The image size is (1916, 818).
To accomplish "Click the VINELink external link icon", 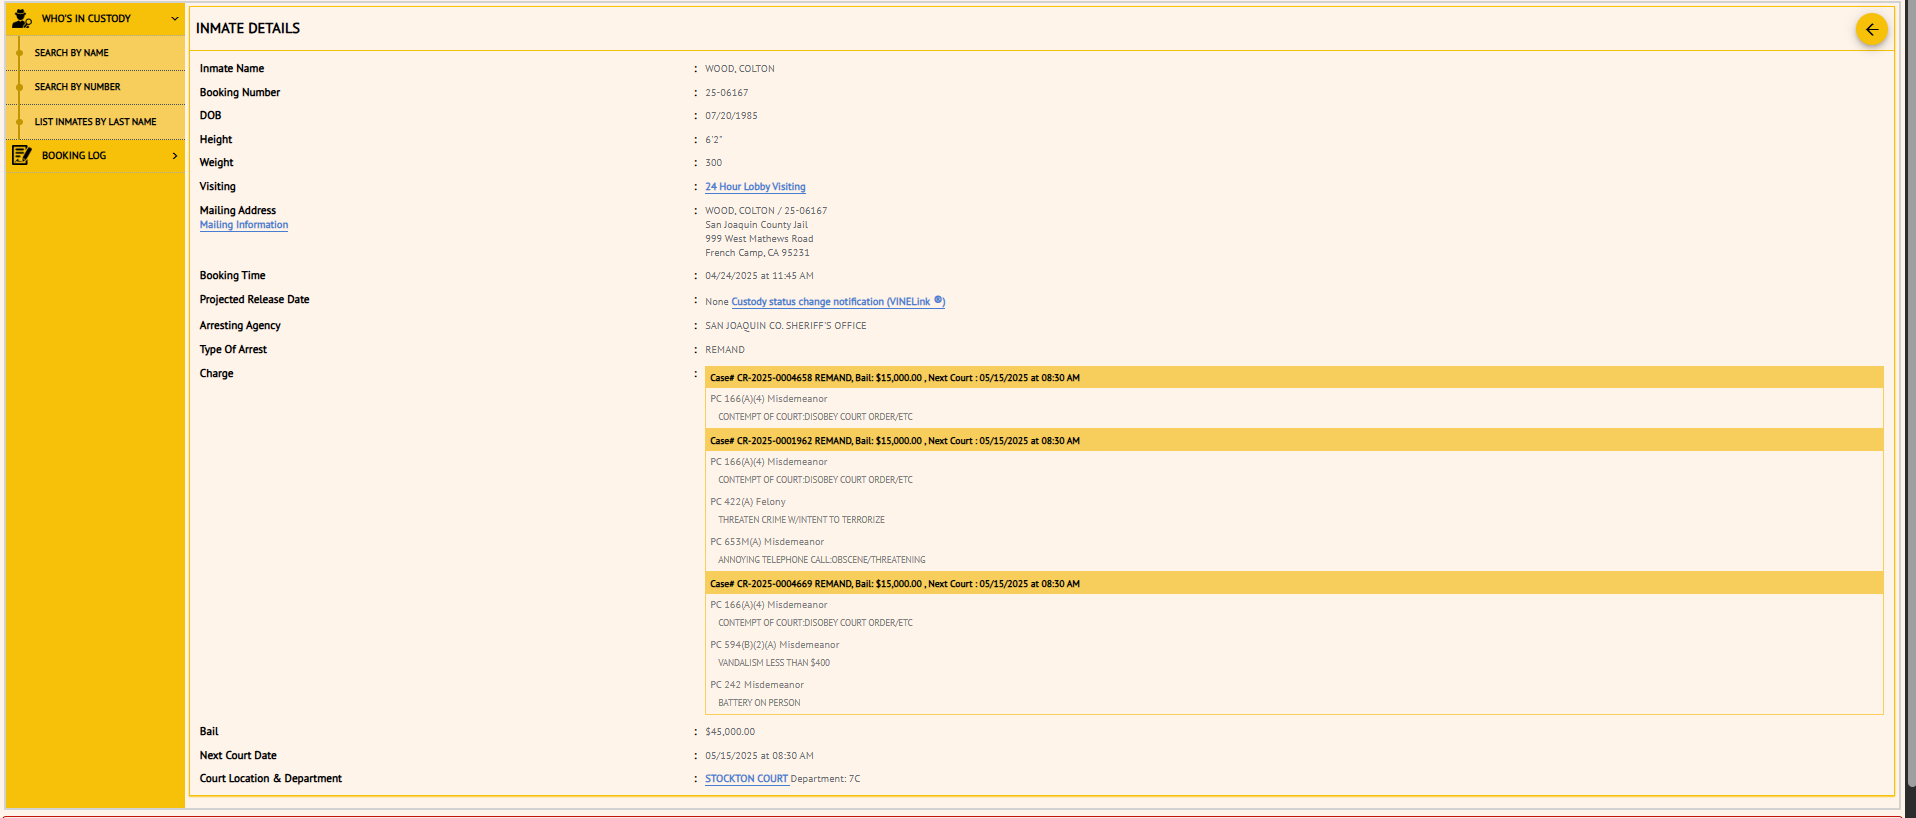I will point(938,300).
